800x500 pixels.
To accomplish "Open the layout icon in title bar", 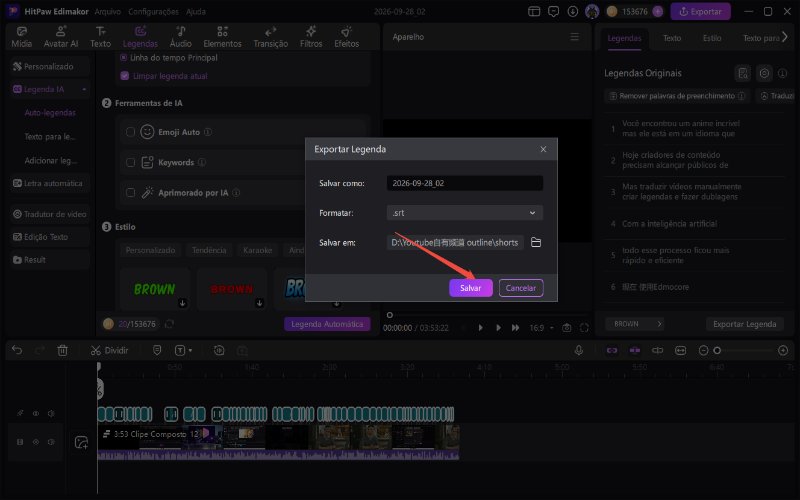I will point(534,11).
